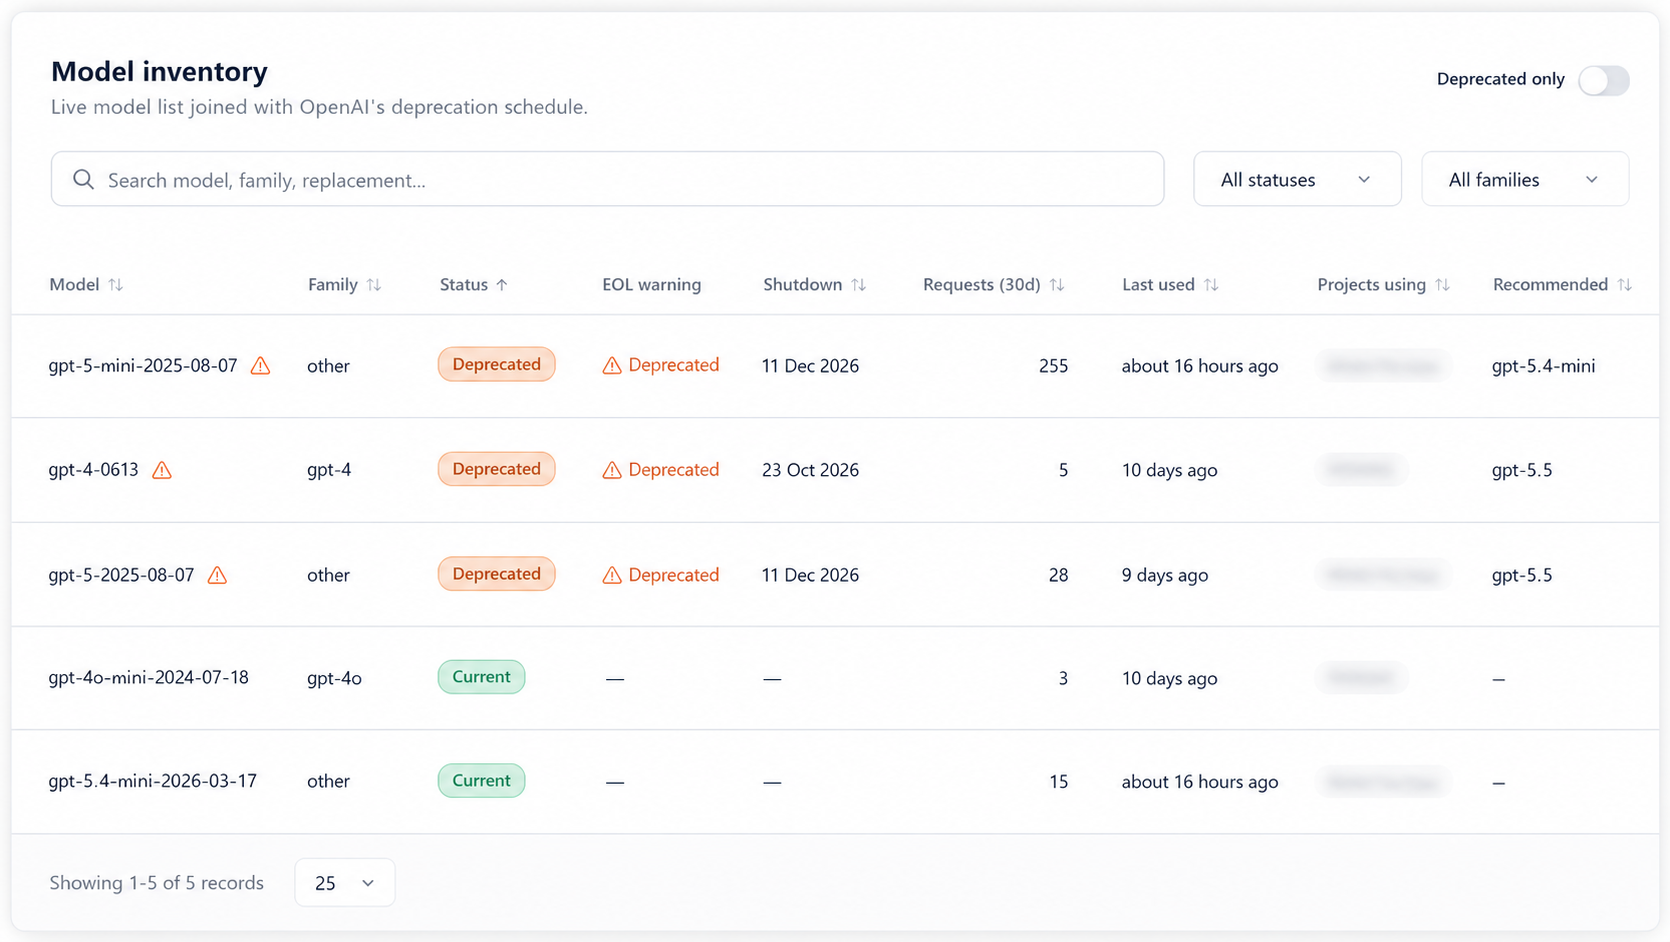Click the search magnifier icon

pyautogui.click(x=83, y=179)
